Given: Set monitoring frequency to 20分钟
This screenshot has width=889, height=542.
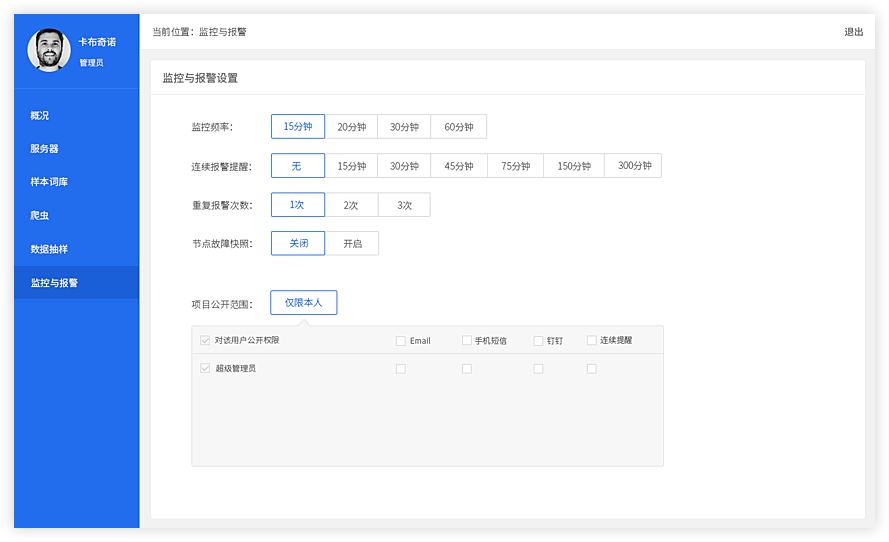Looking at the screenshot, I should click(351, 127).
